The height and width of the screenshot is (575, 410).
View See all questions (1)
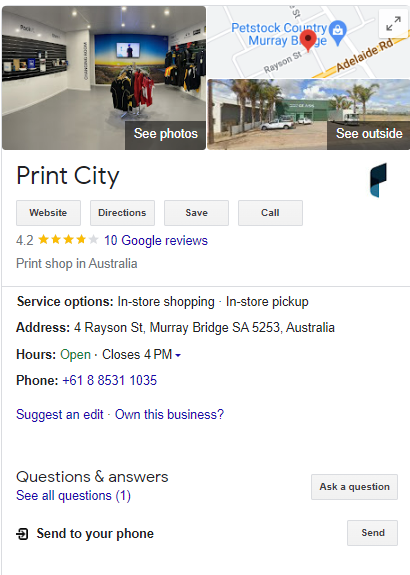tap(73, 496)
